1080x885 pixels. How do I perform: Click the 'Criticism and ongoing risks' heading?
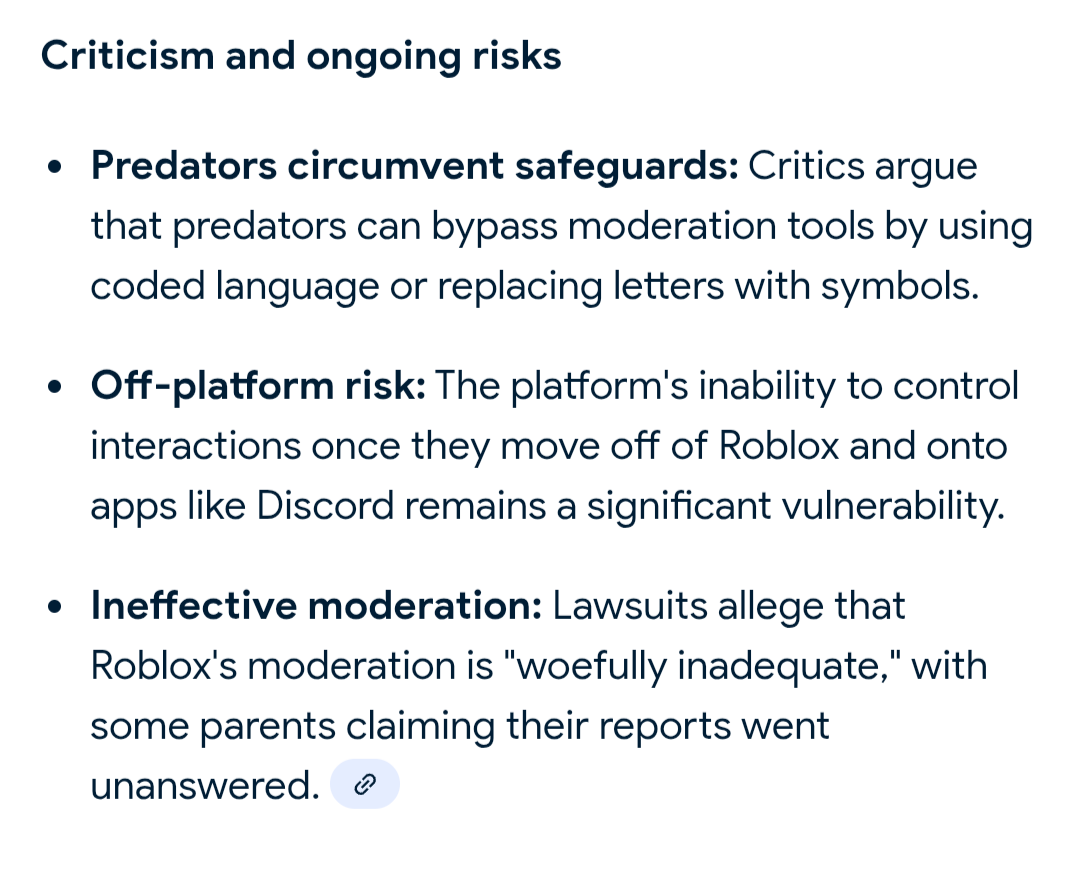(x=300, y=55)
